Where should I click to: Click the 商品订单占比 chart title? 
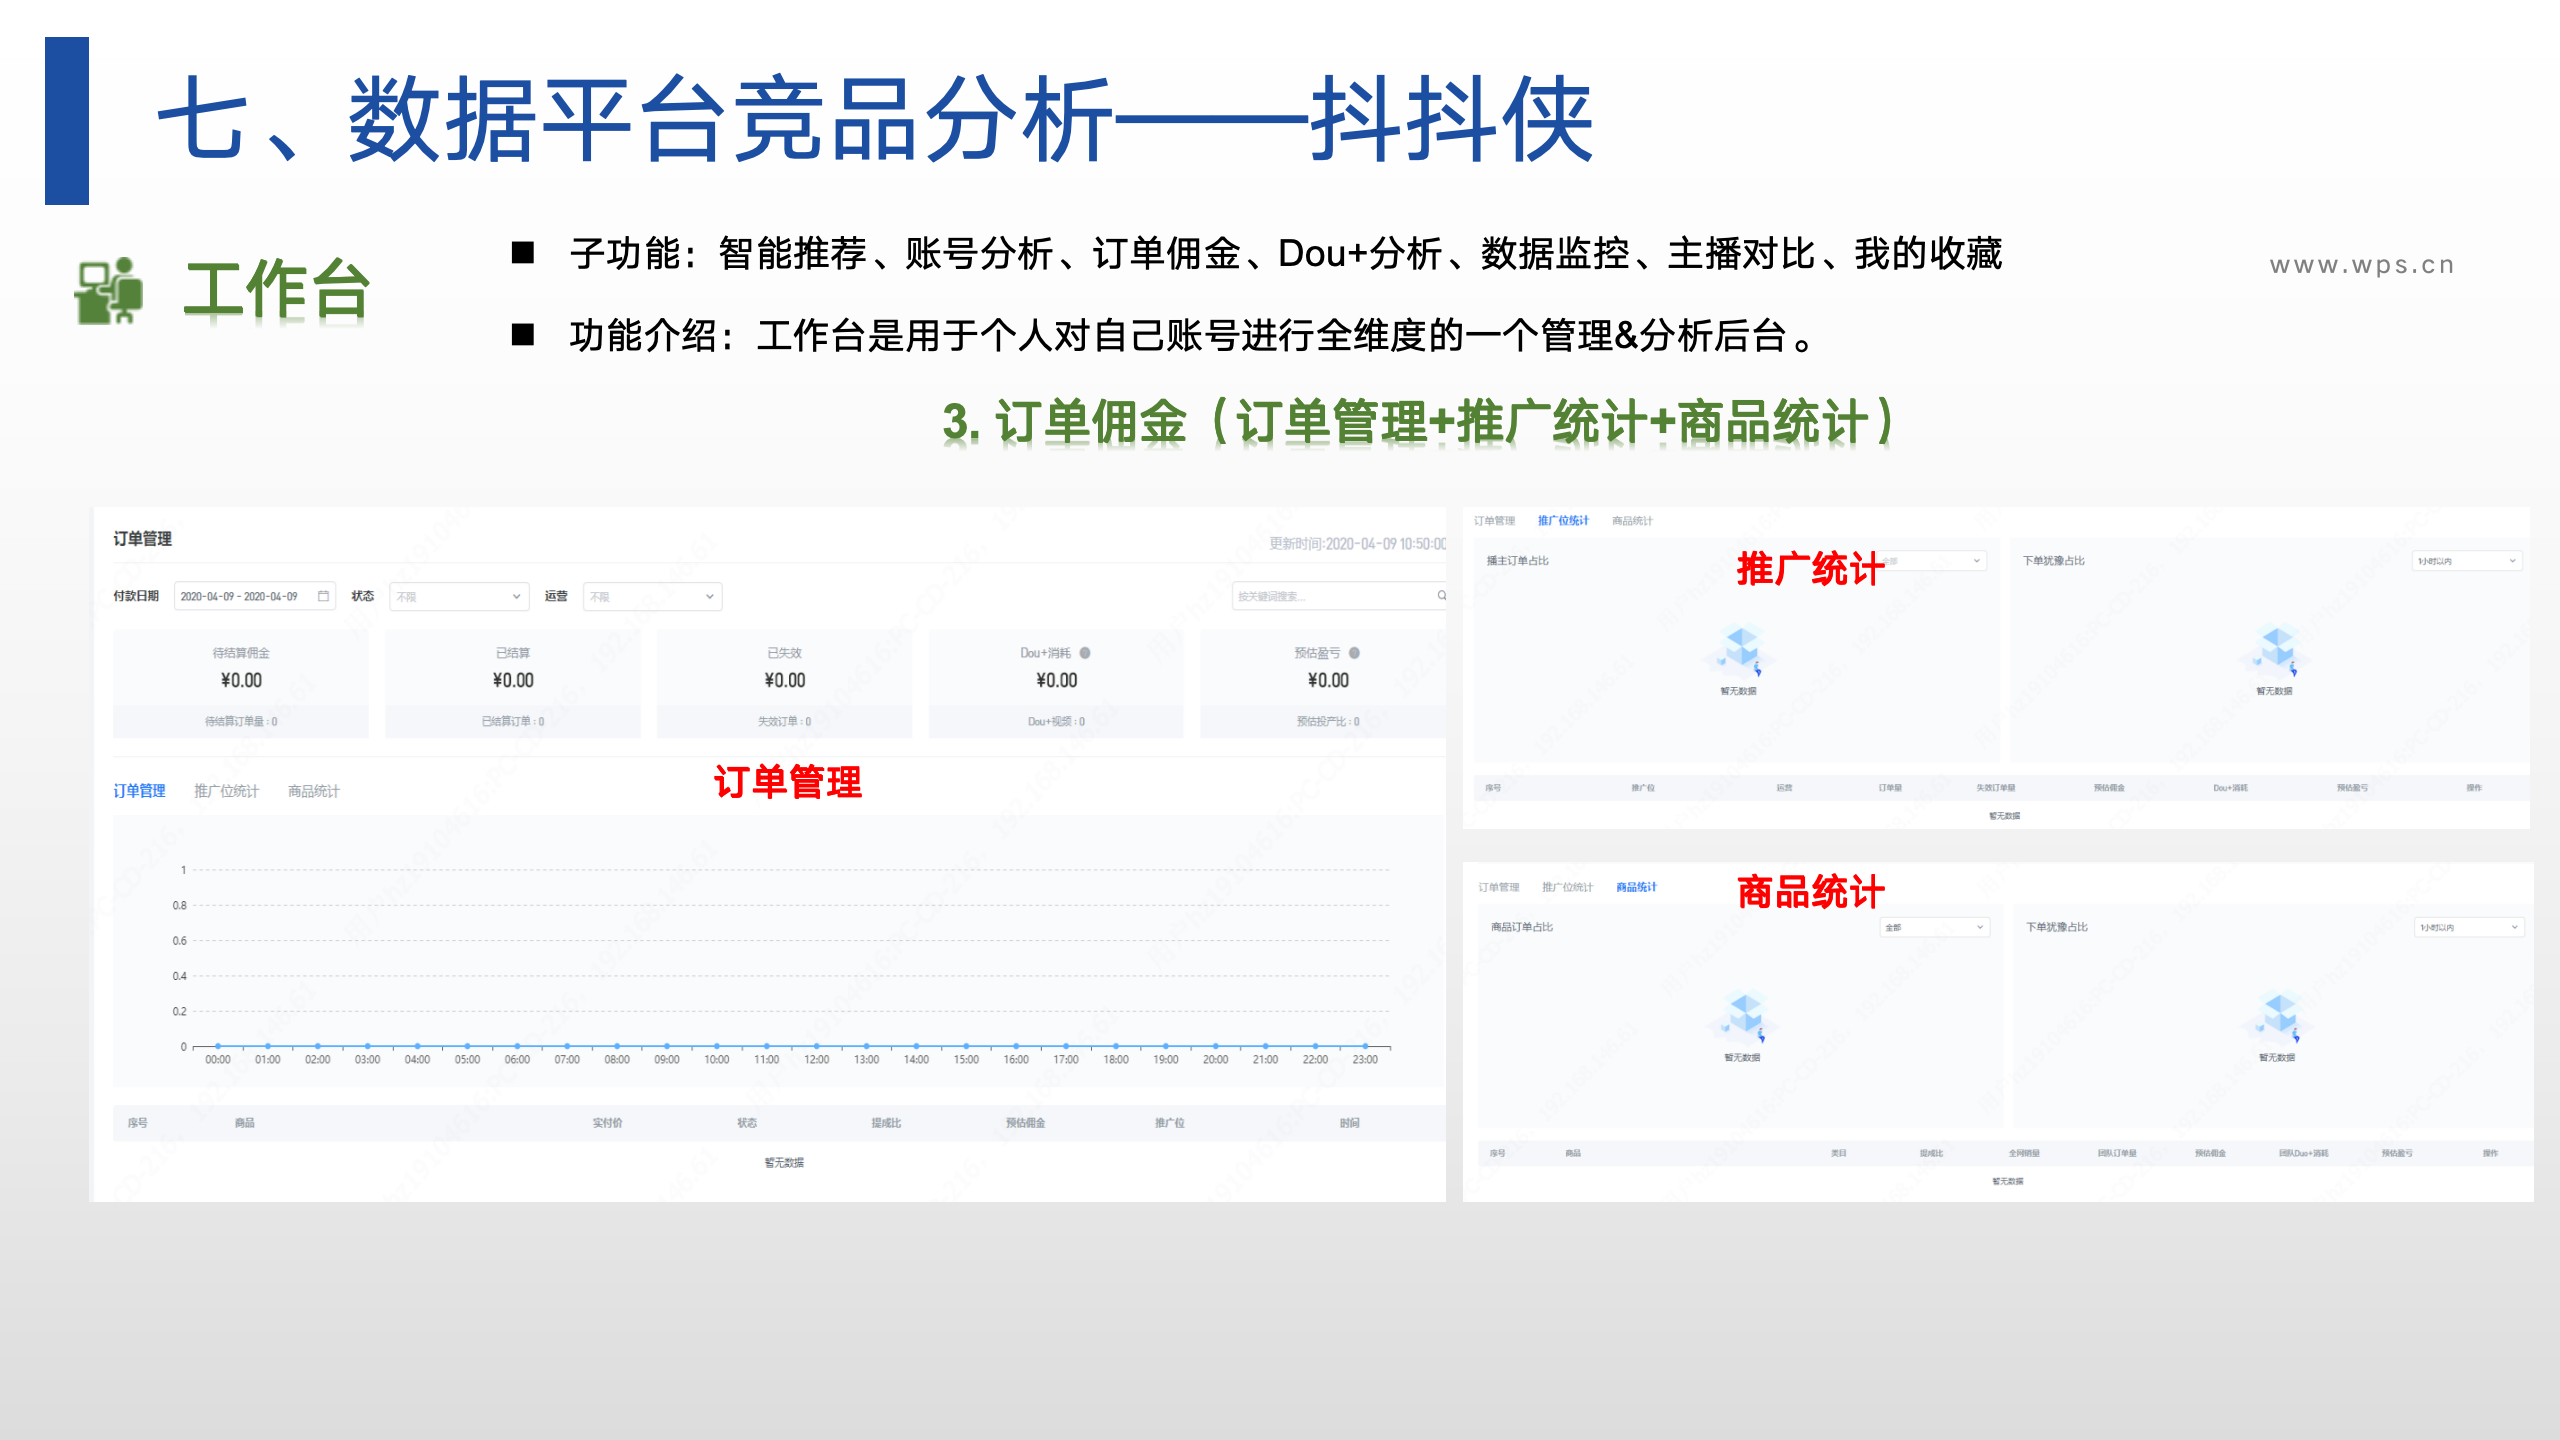(x=1522, y=927)
